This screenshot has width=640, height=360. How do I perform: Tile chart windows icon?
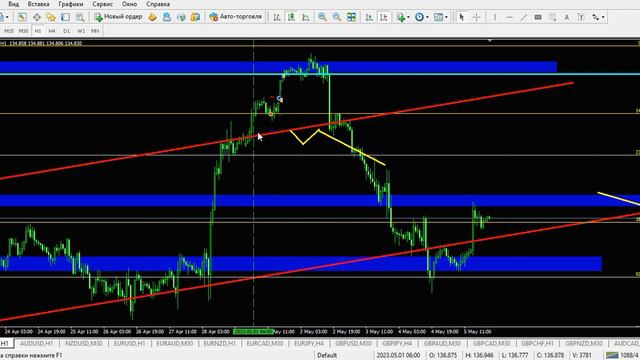pyautogui.click(x=351, y=17)
